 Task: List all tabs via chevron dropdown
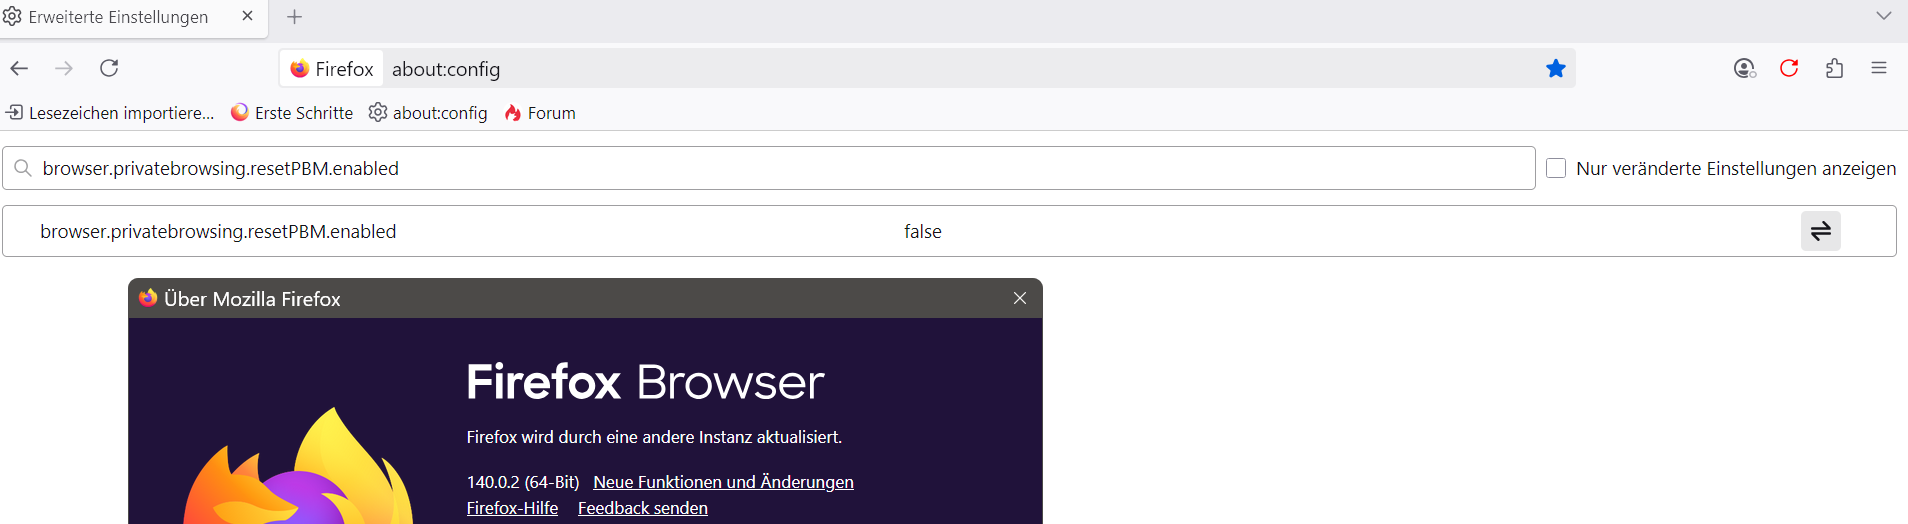(x=1884, y=16)
